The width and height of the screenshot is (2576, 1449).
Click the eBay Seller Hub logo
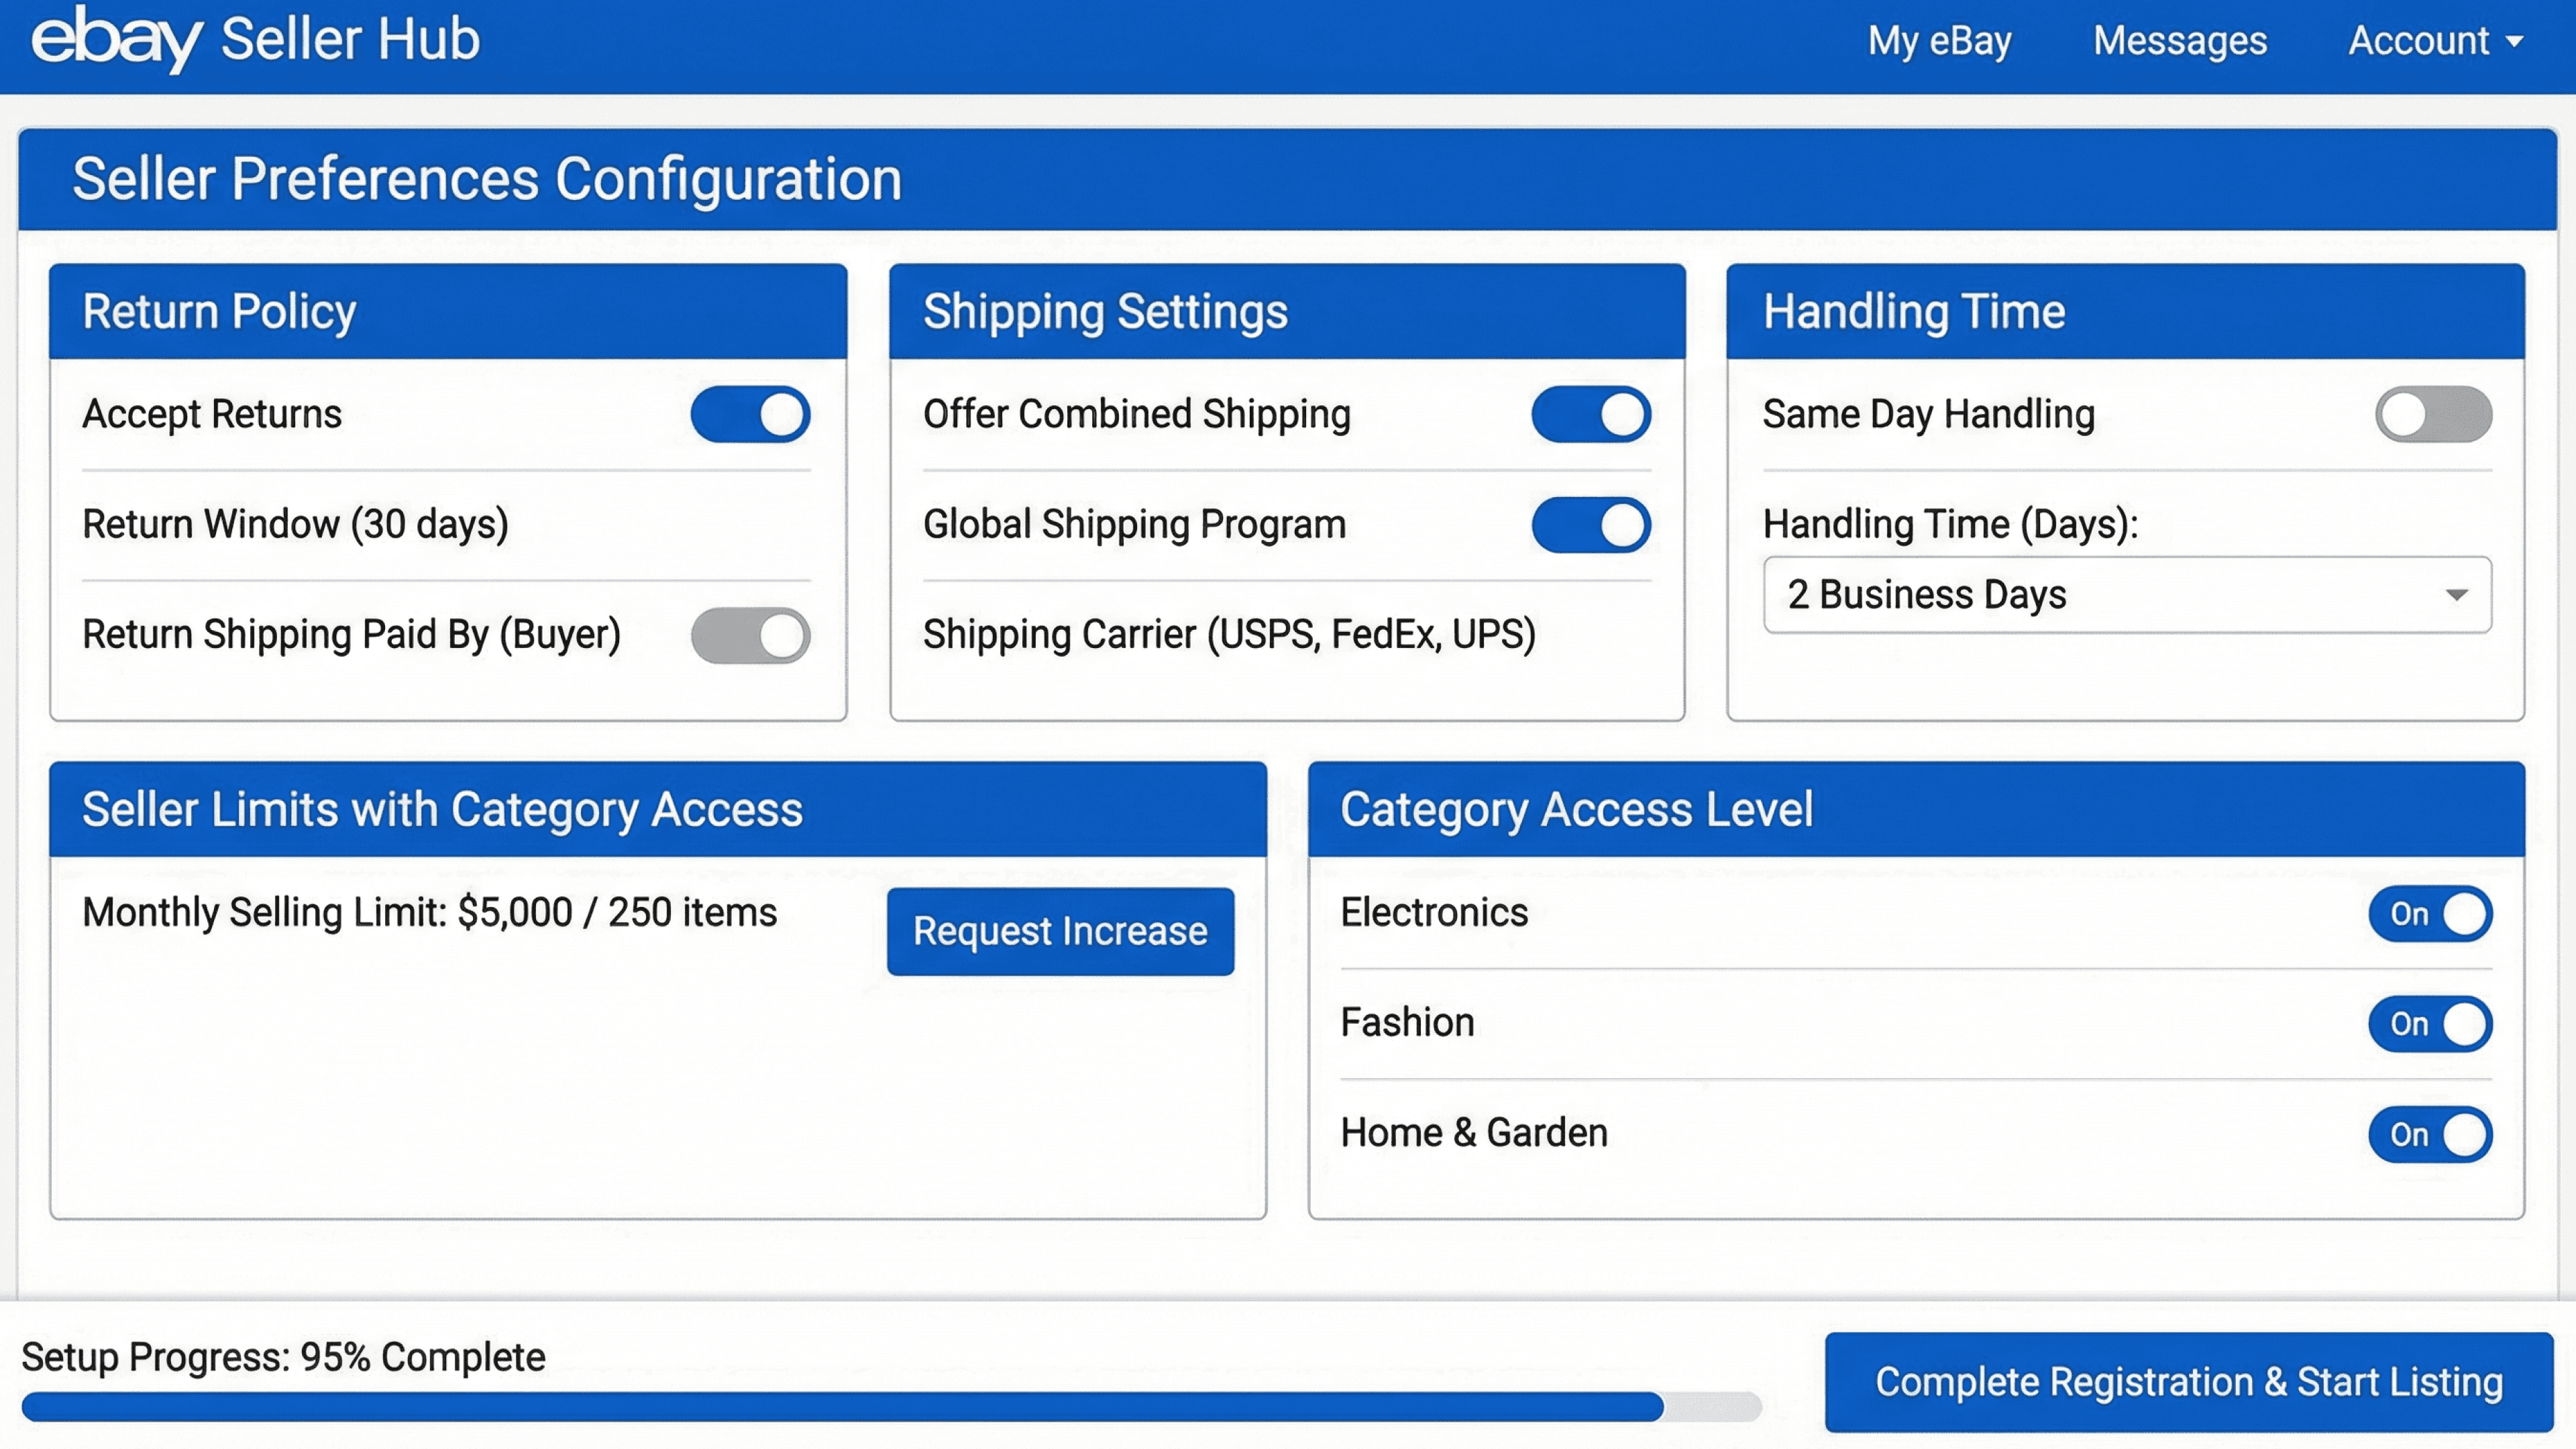(255, 40)
